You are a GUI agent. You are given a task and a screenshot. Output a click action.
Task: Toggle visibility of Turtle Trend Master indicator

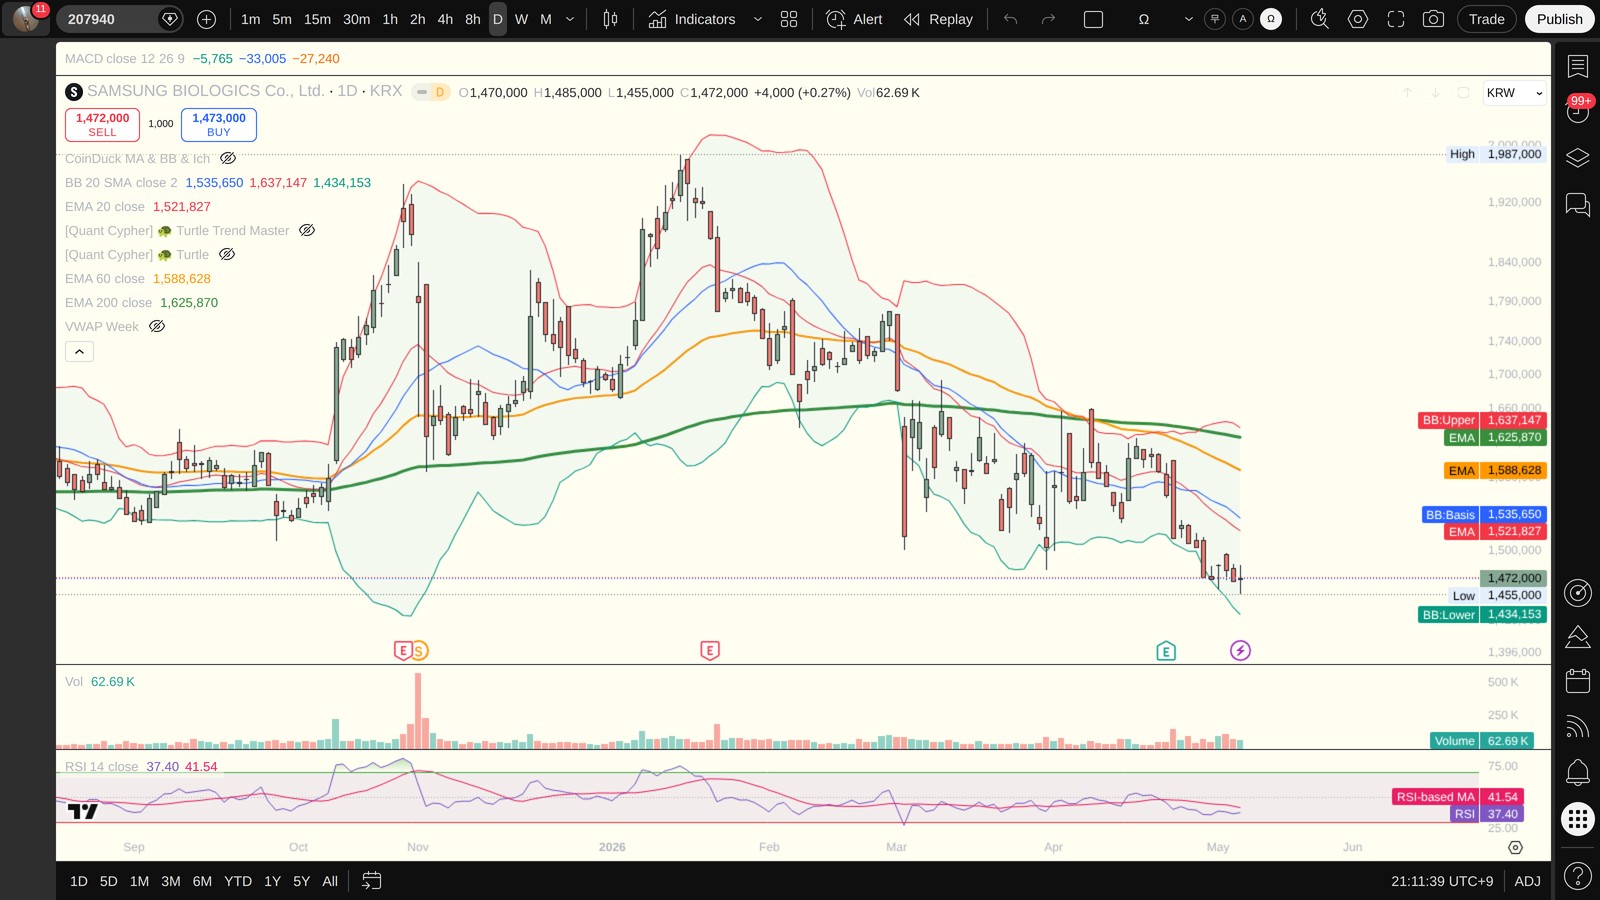307,230
